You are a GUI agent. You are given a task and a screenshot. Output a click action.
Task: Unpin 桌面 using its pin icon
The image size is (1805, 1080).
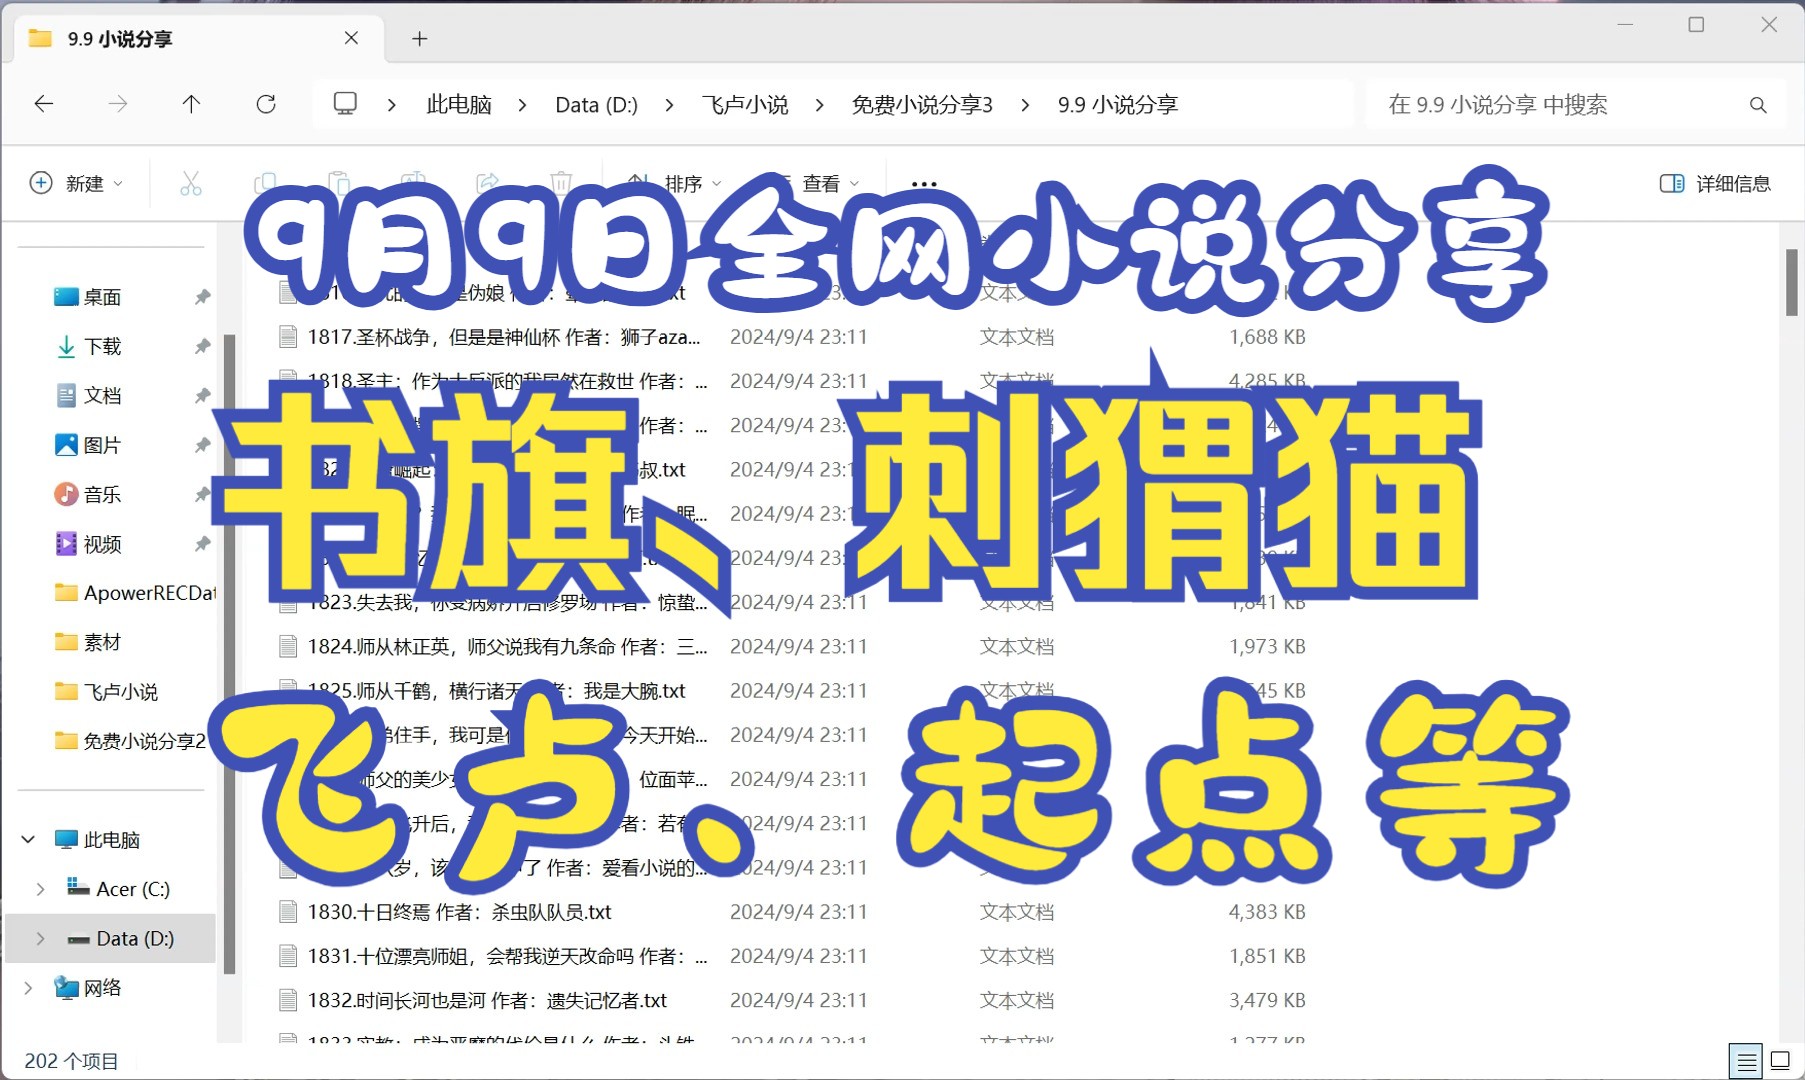point(202,297)
